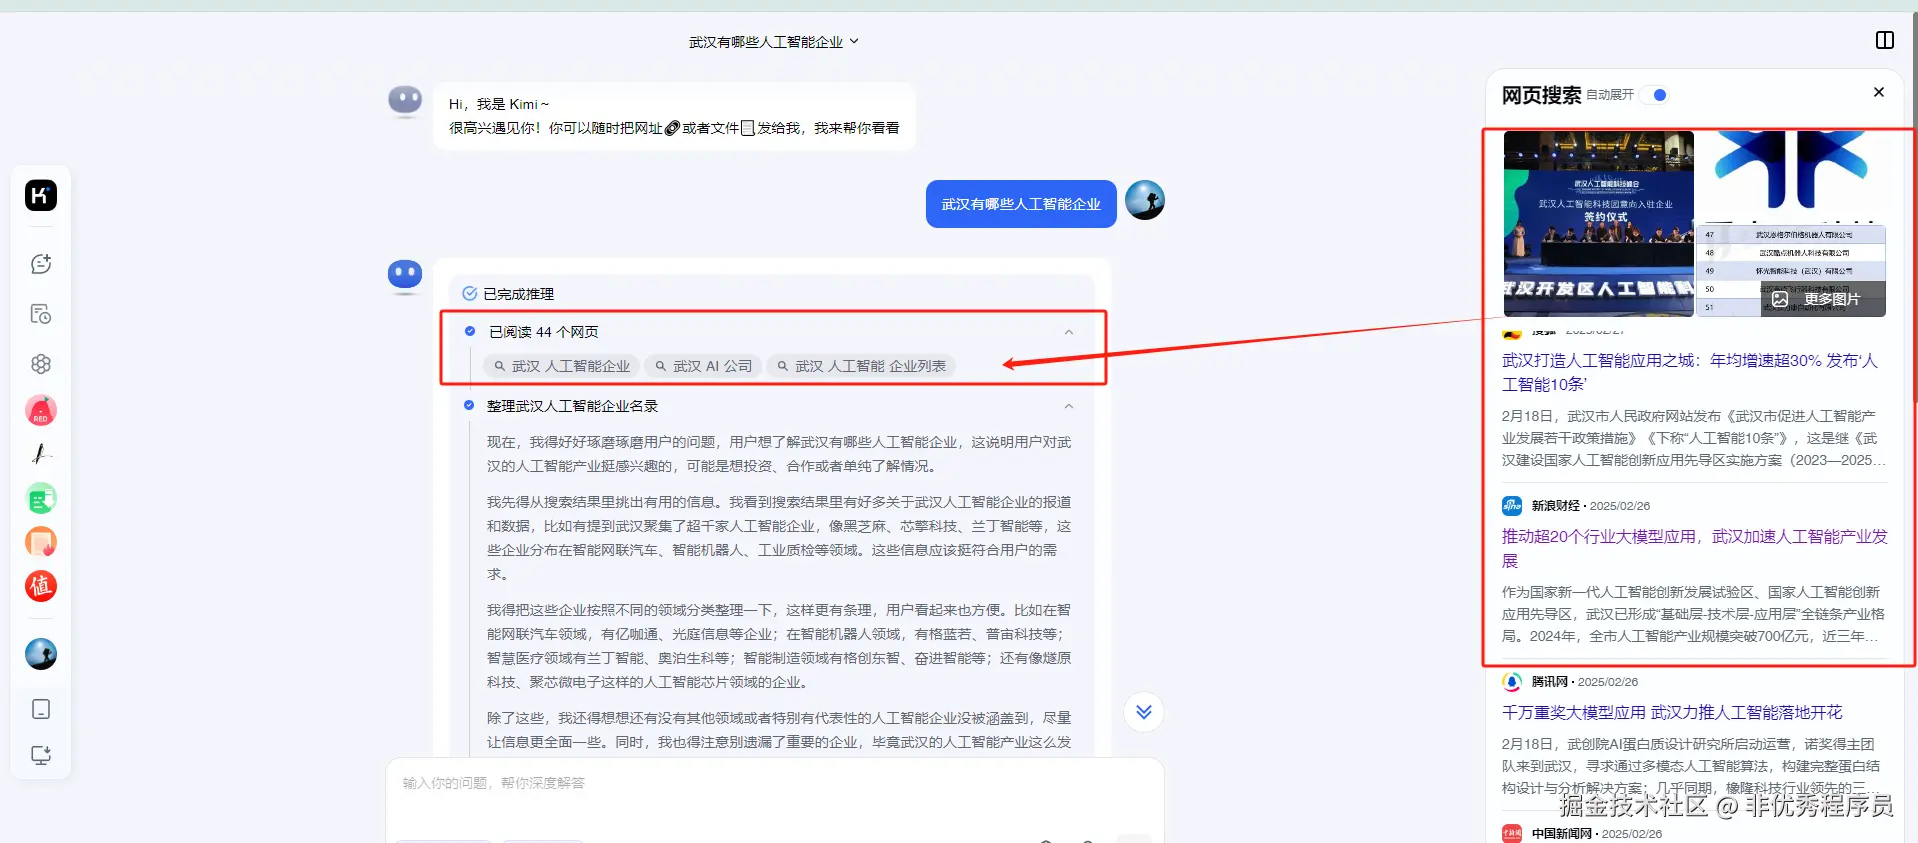The image size is (1918, 843).
Task: Click the greeting text Hi，我是 Kimi~
Action: pos(499,104)
